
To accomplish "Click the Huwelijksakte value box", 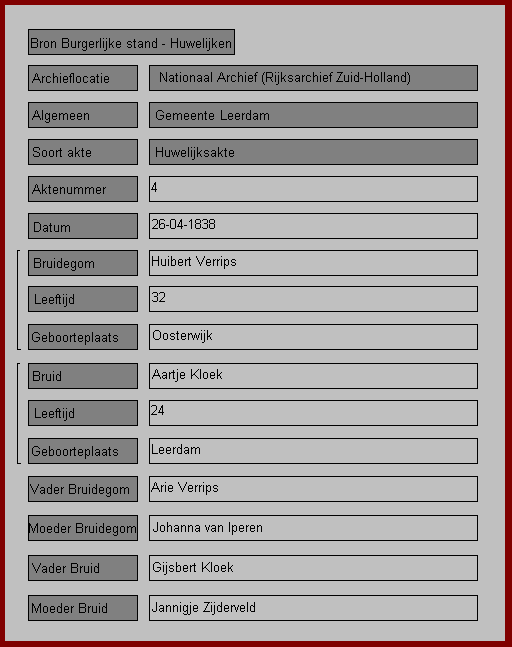I will point(313,152).
